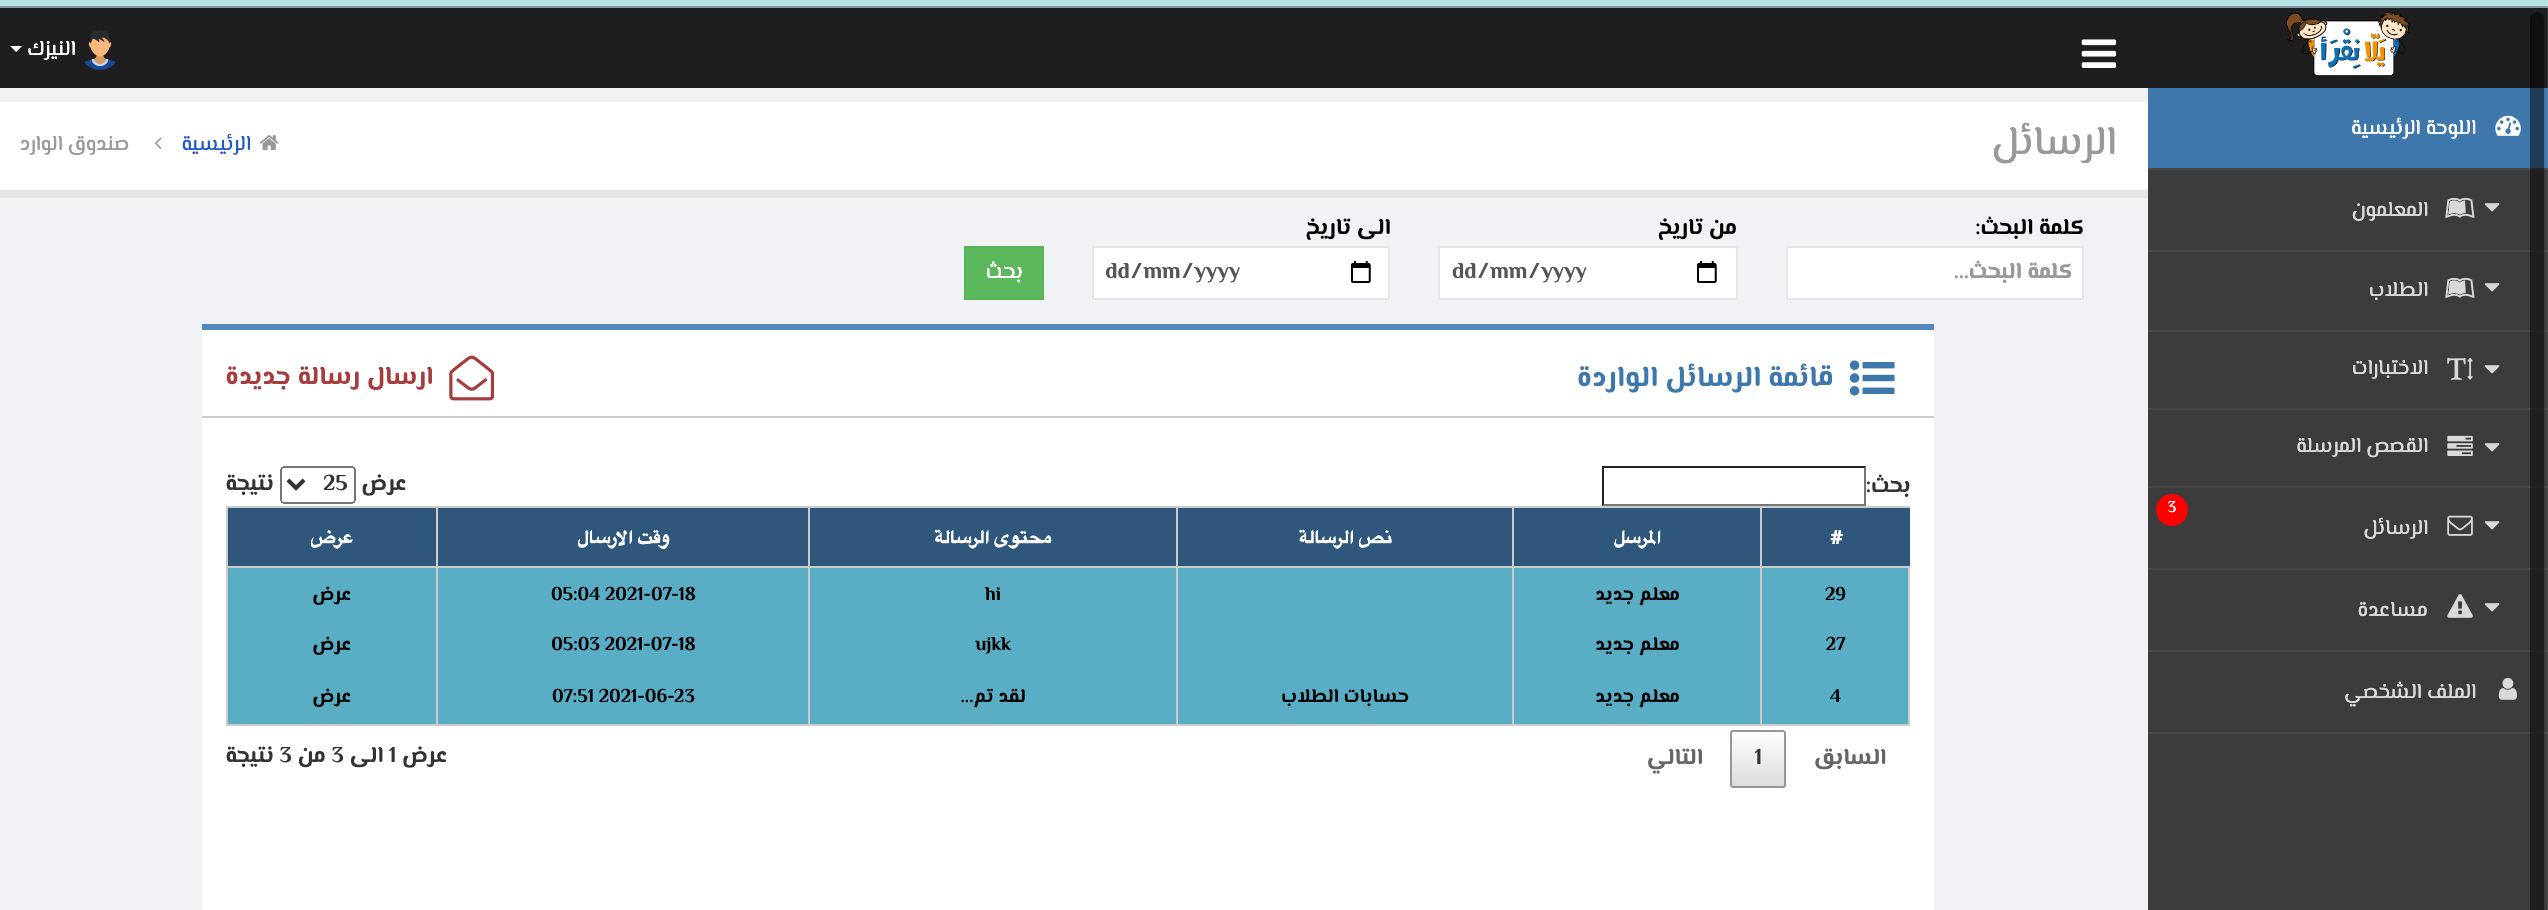Click the 07:51 2021-06-23 time cell
The width and height of the screenshot is (2548, 910).
click(623, 696)
